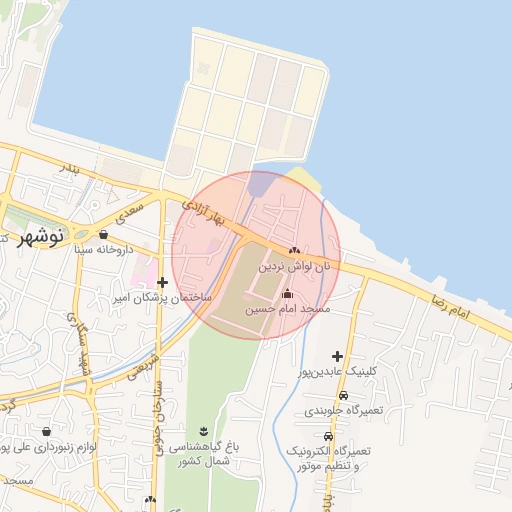Click the بندر road label
The height and width of the screenshot is (512, 512).
(70, 169)
